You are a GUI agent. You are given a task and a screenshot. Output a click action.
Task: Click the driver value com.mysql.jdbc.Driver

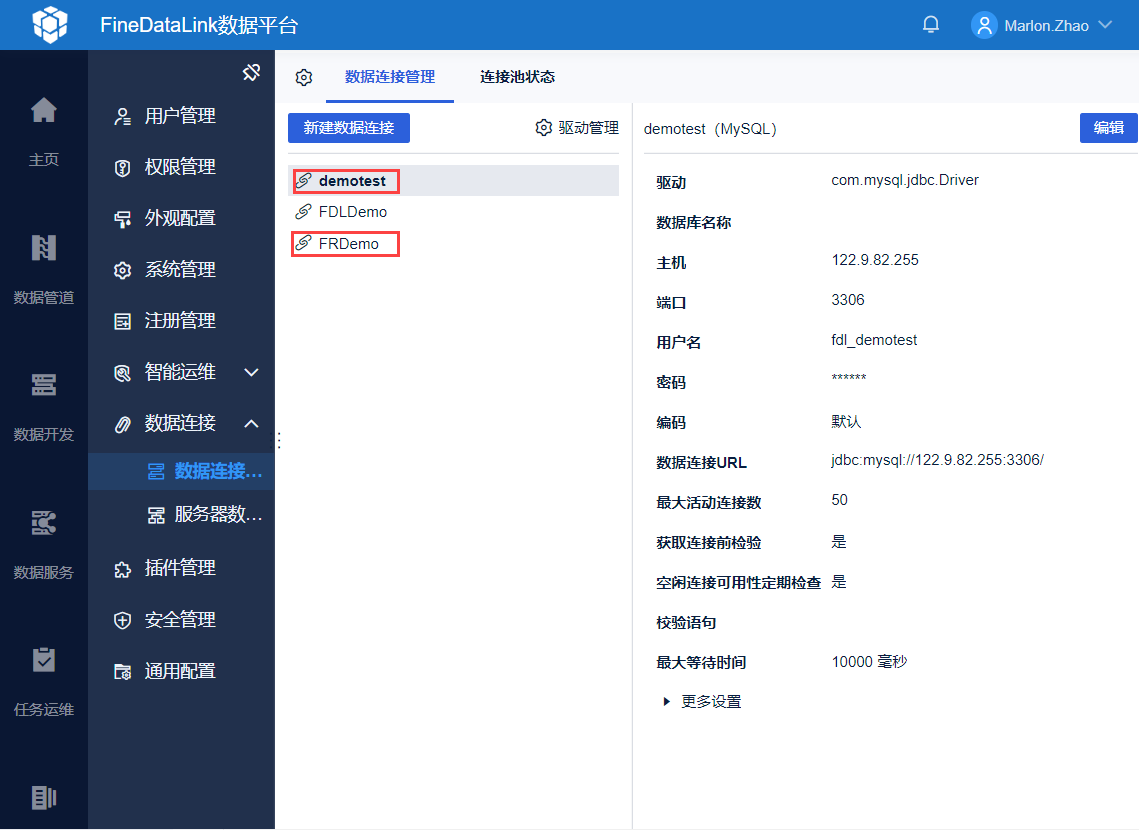[904, 180]
